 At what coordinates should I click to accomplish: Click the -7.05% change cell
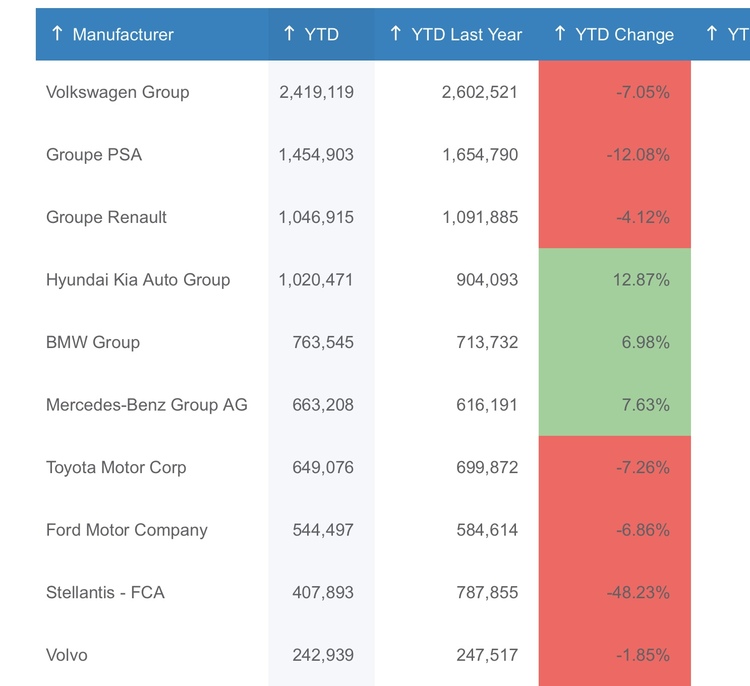(615, 92)
